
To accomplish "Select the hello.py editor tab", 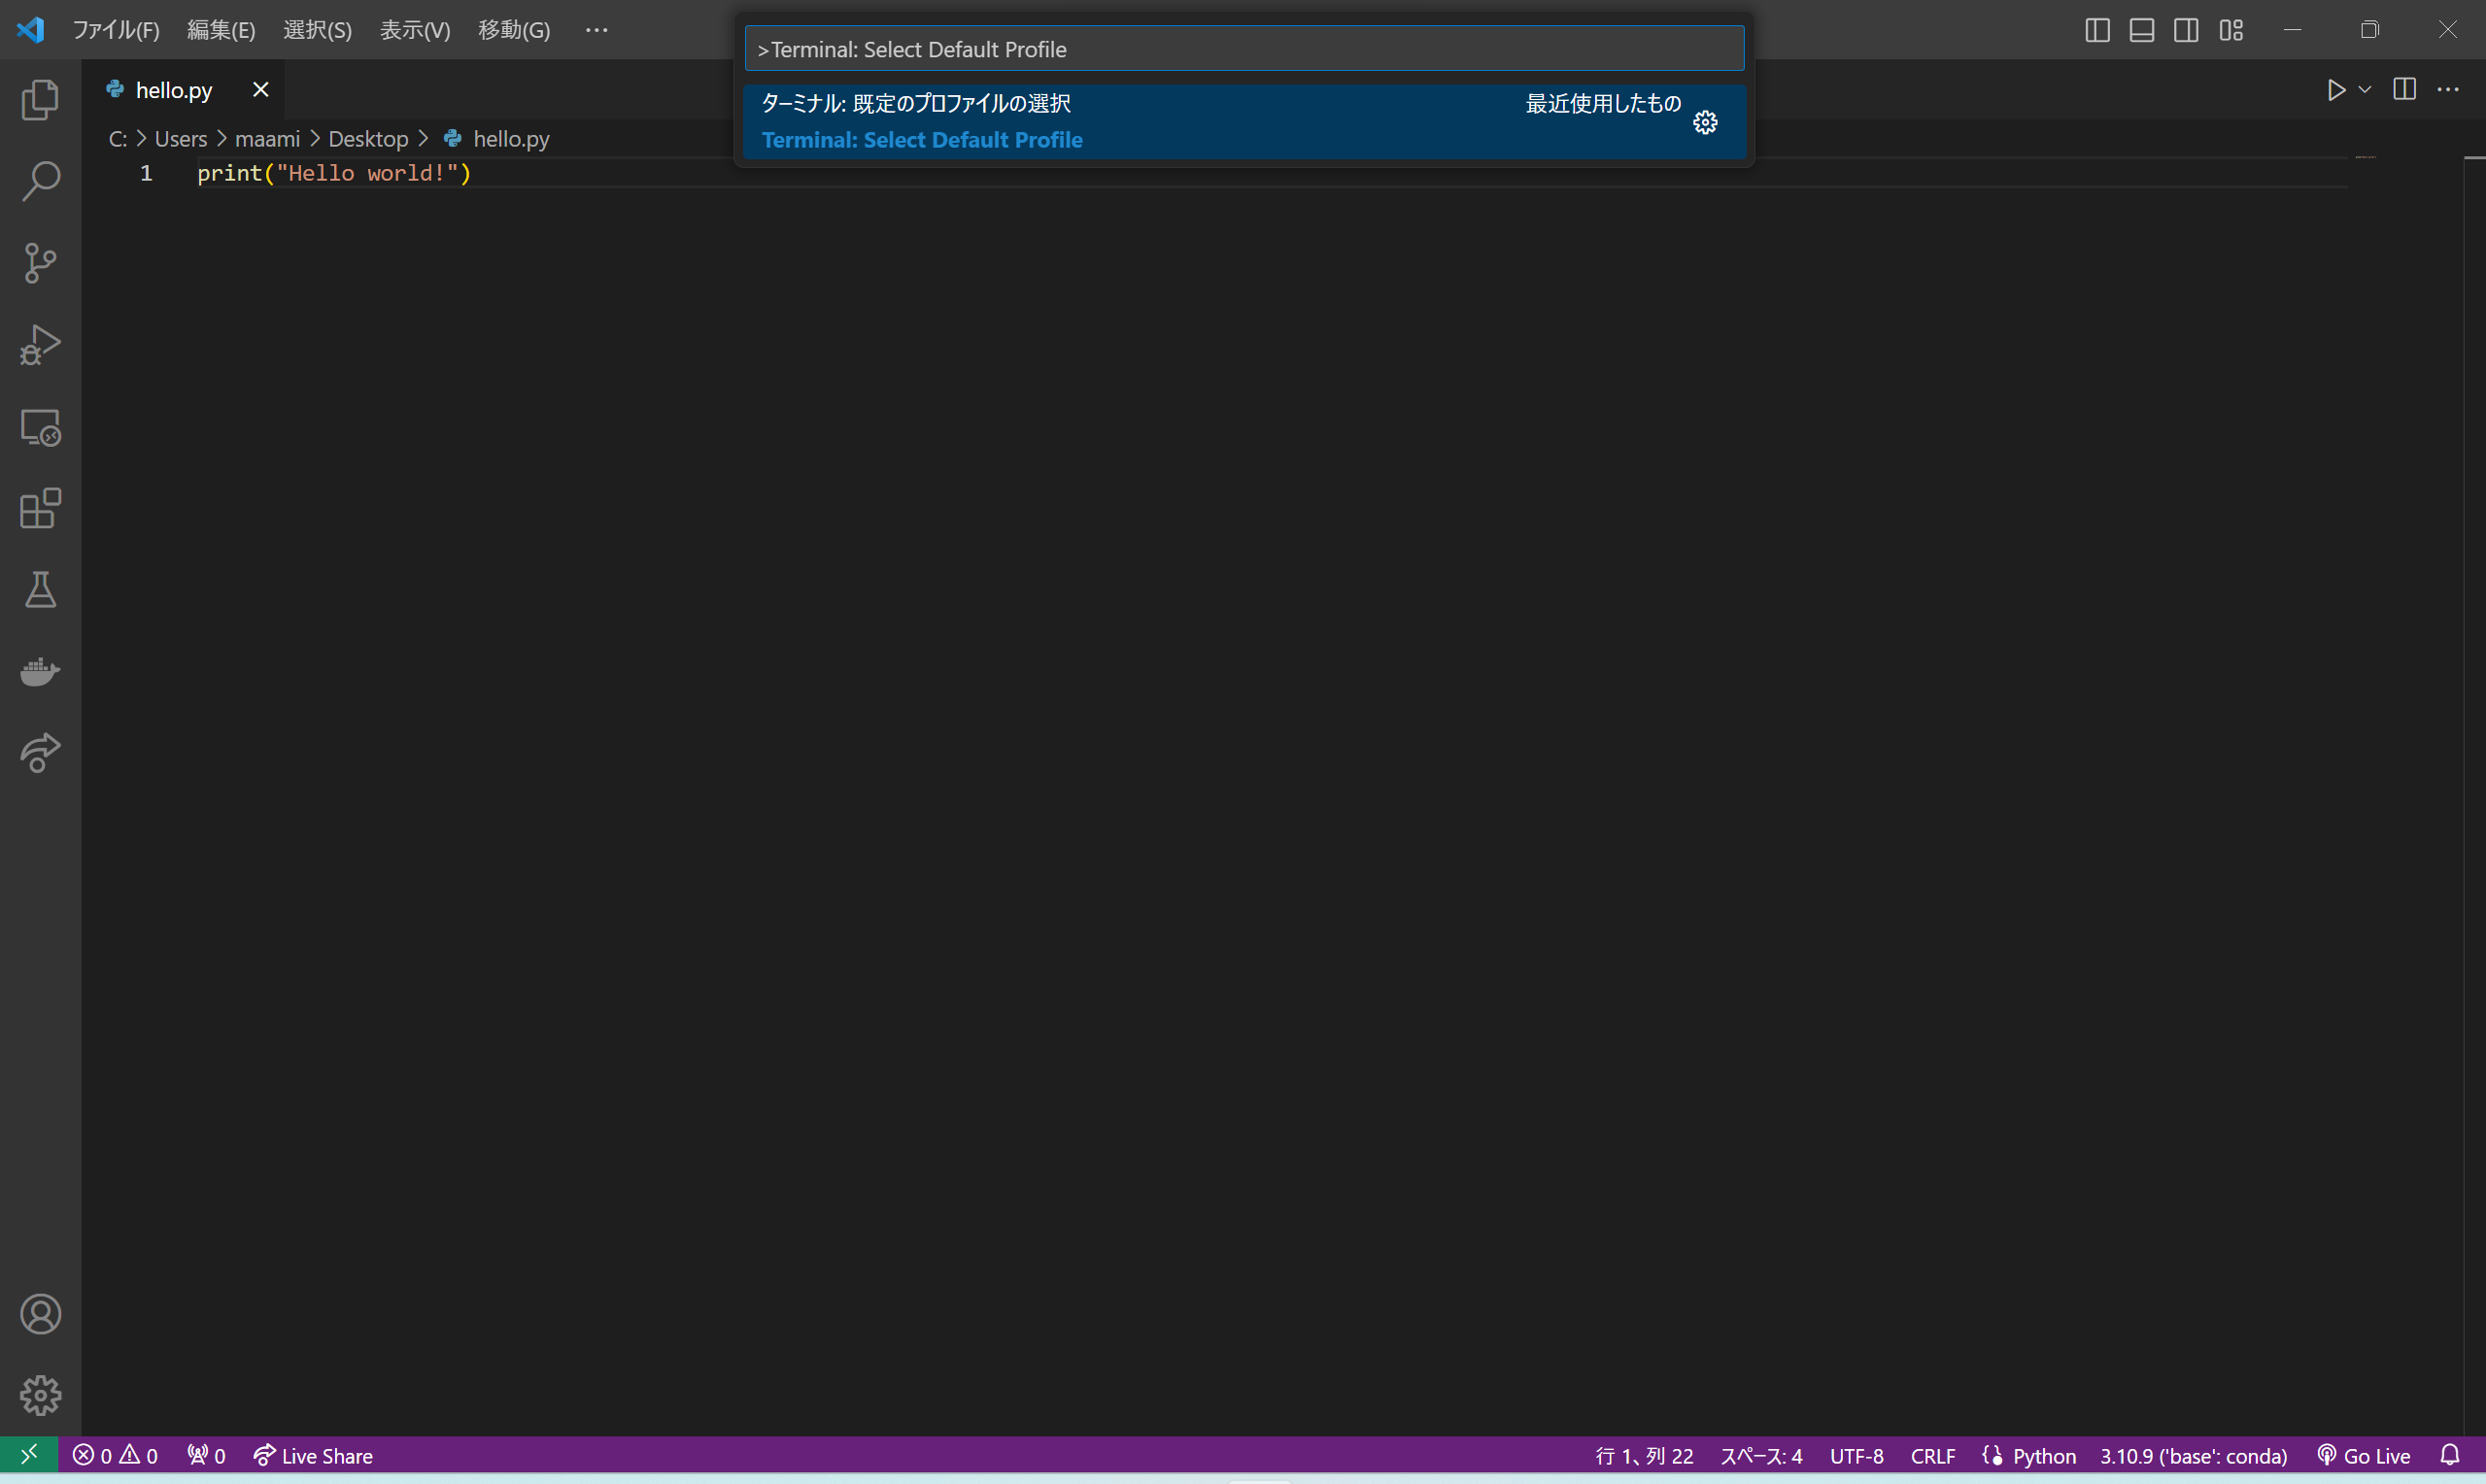I will 176,89.
